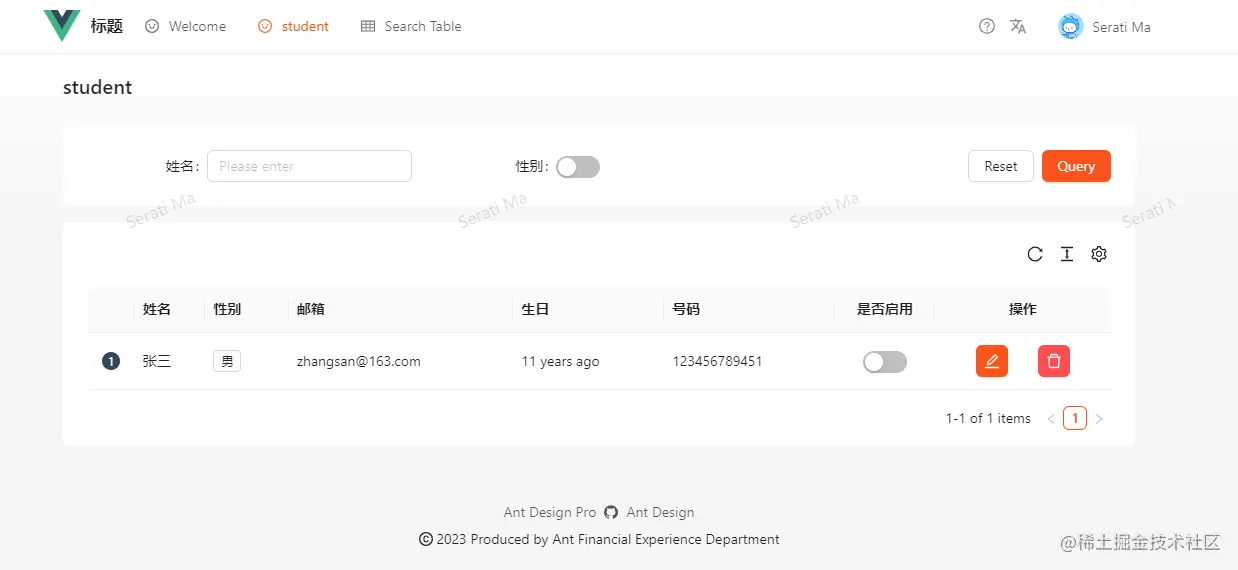
Task: Click the row index badge 1
Action: tap(111, 361)
